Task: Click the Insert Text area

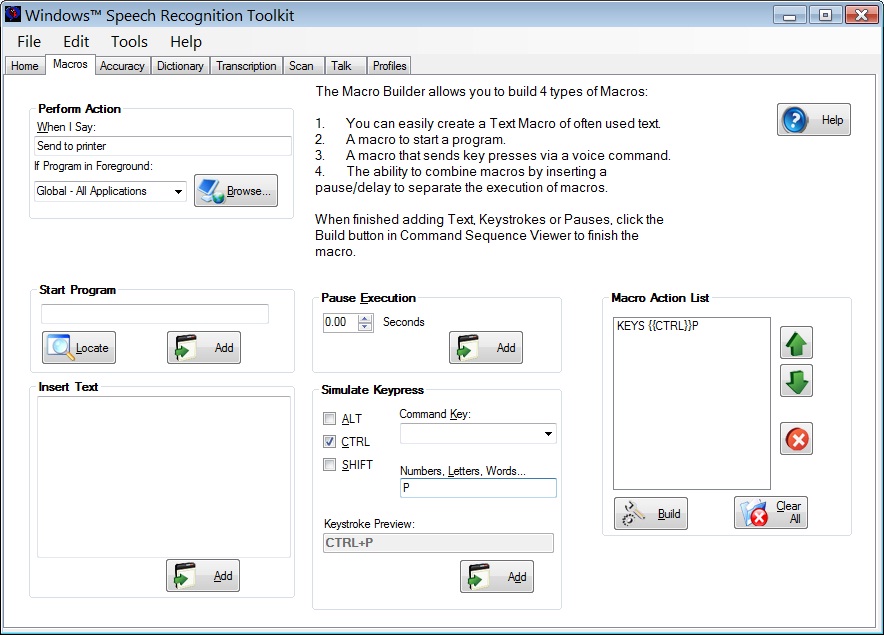Action: (163, 477)
